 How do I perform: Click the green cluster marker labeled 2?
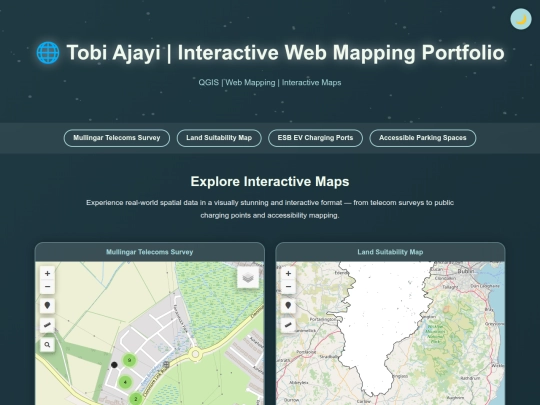[136, 399]
